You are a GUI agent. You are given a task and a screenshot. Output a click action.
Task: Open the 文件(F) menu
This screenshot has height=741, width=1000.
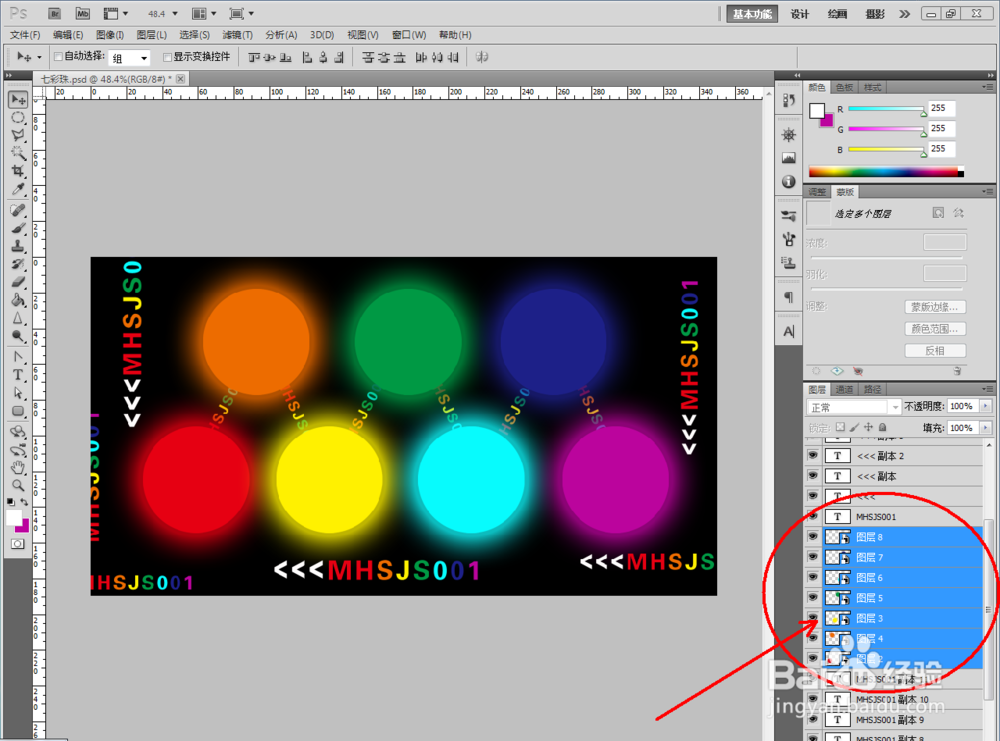[25, 35]
